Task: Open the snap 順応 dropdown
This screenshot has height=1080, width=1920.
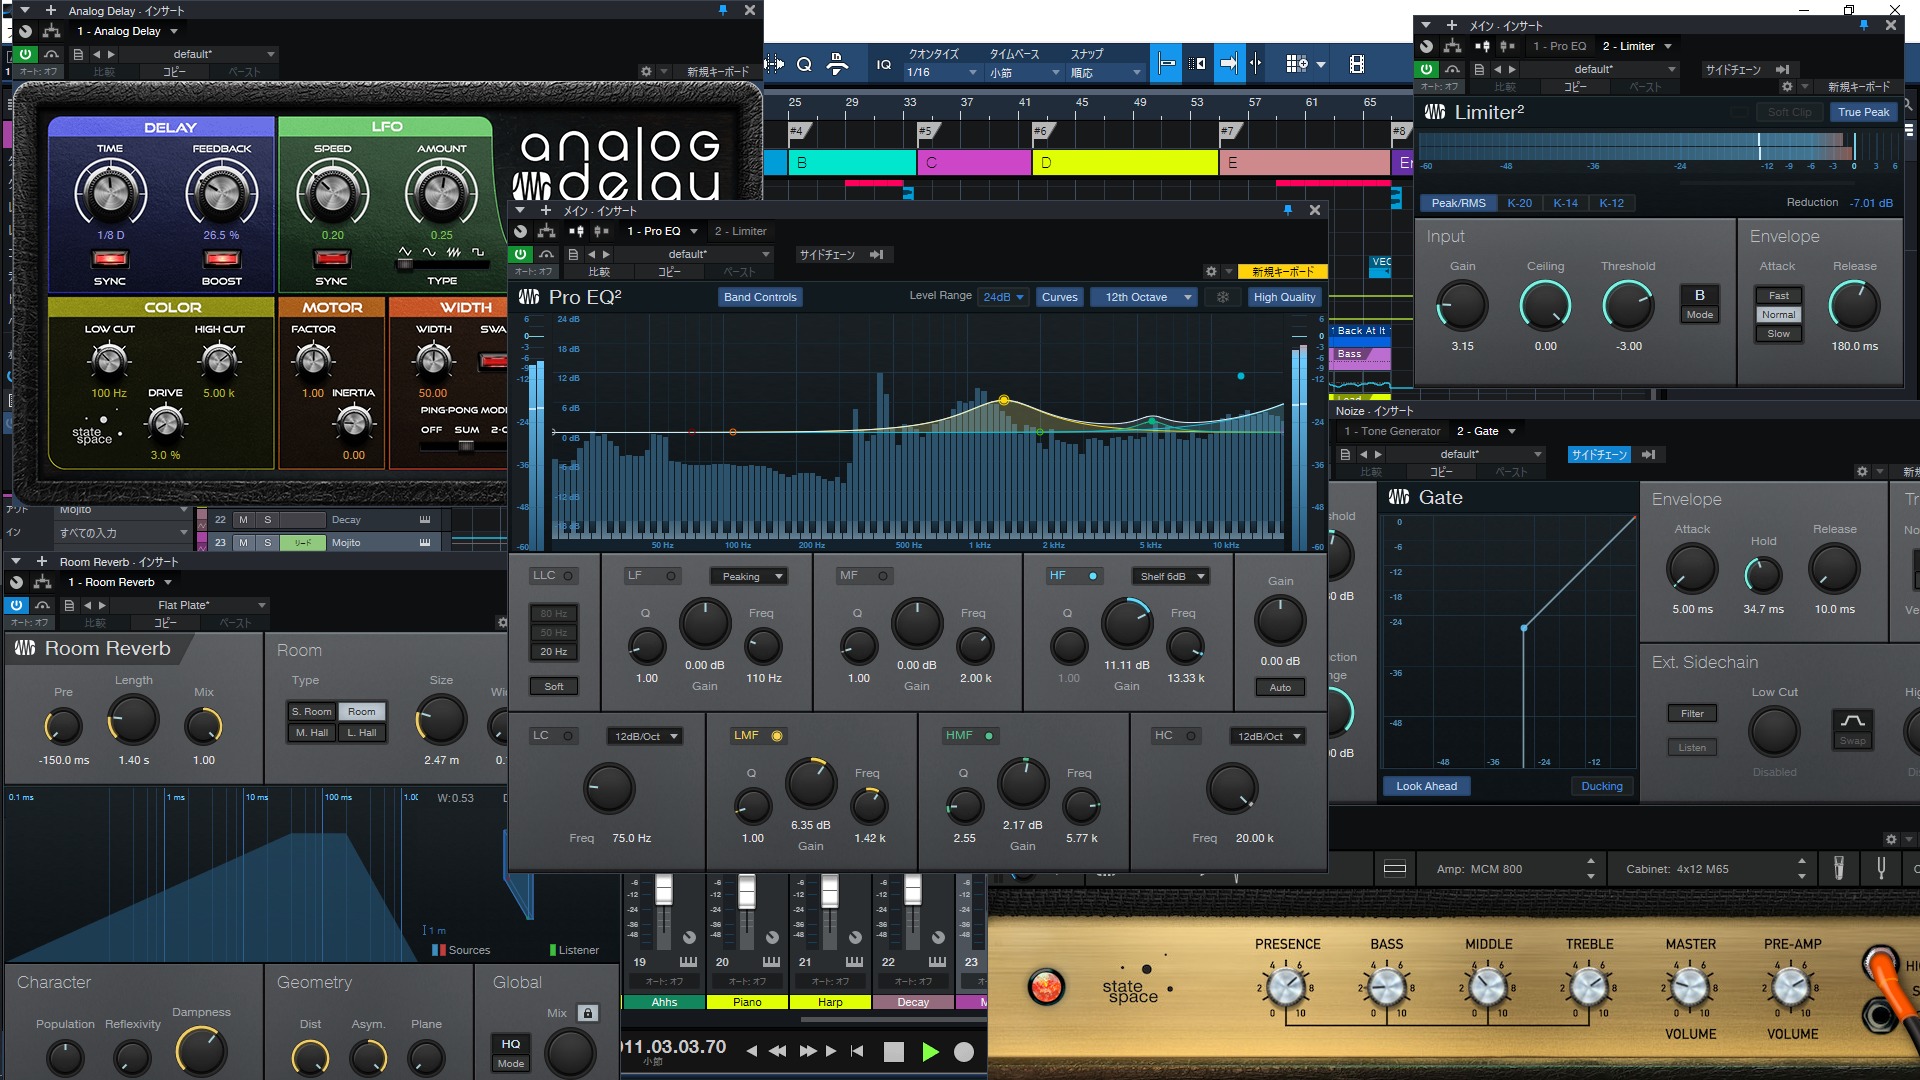Action: 1105,72
